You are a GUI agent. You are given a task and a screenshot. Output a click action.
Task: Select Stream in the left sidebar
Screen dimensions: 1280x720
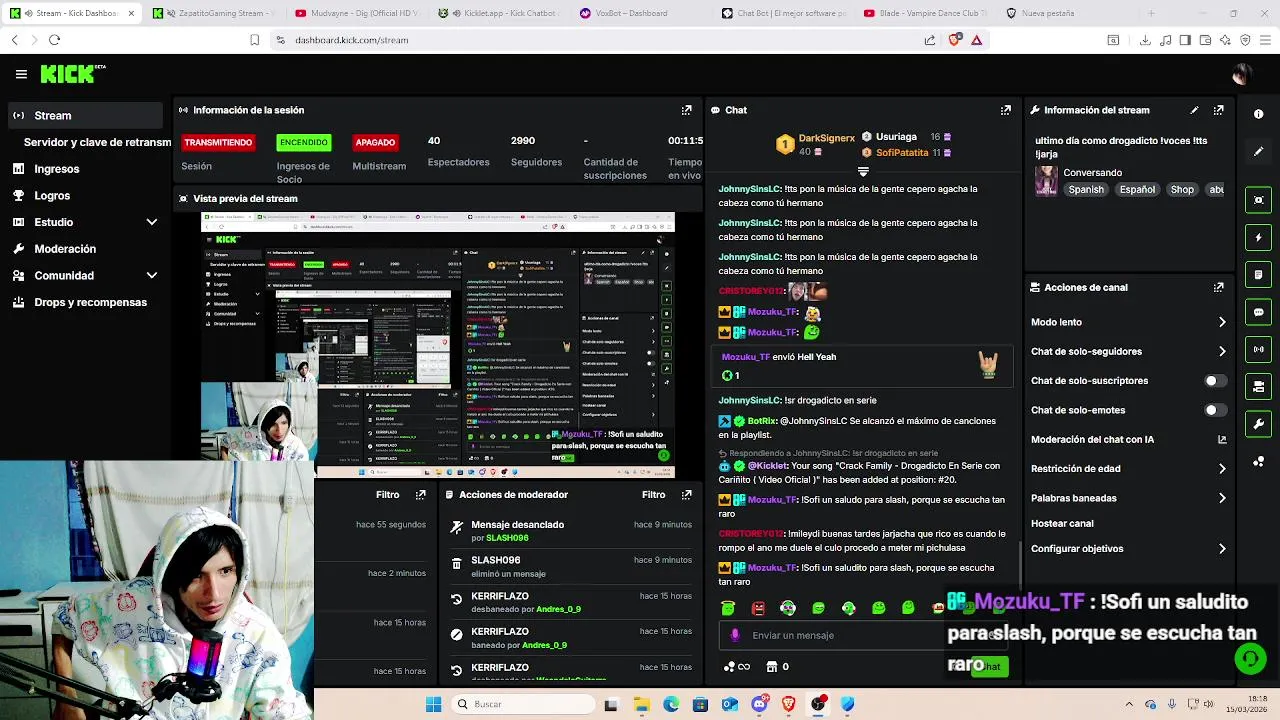pos(85,115)
